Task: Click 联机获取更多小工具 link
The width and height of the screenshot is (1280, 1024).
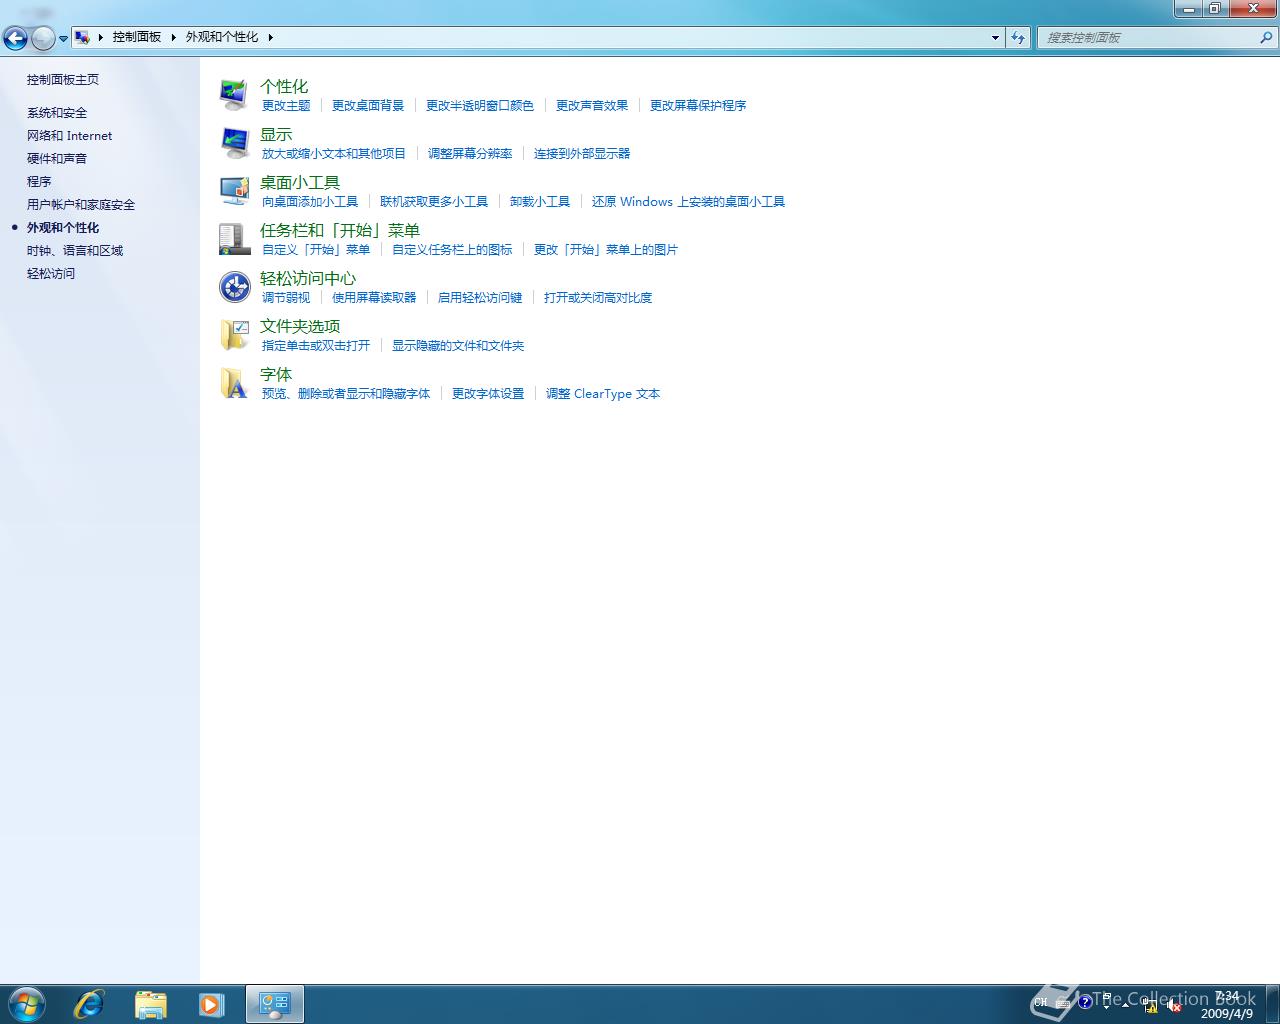Action: pyautogui.click(x=434, y=202)
